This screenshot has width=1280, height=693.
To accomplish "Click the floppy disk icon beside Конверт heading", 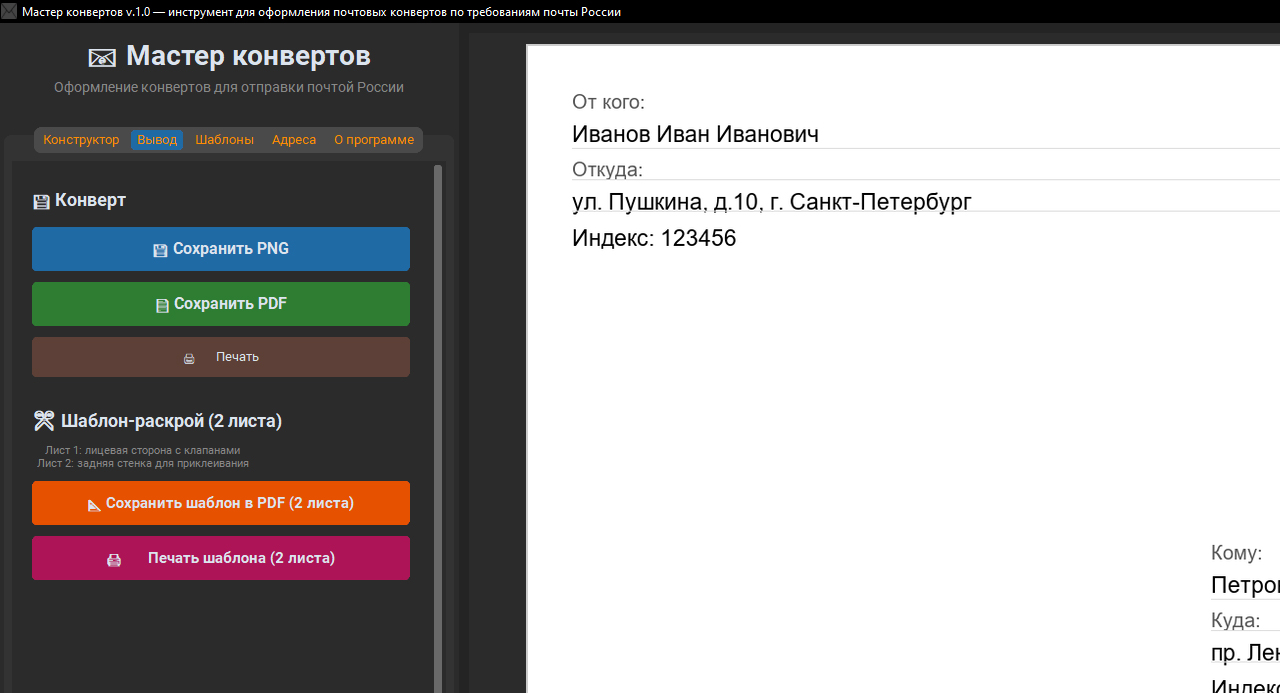I will [x=41, y=201].
